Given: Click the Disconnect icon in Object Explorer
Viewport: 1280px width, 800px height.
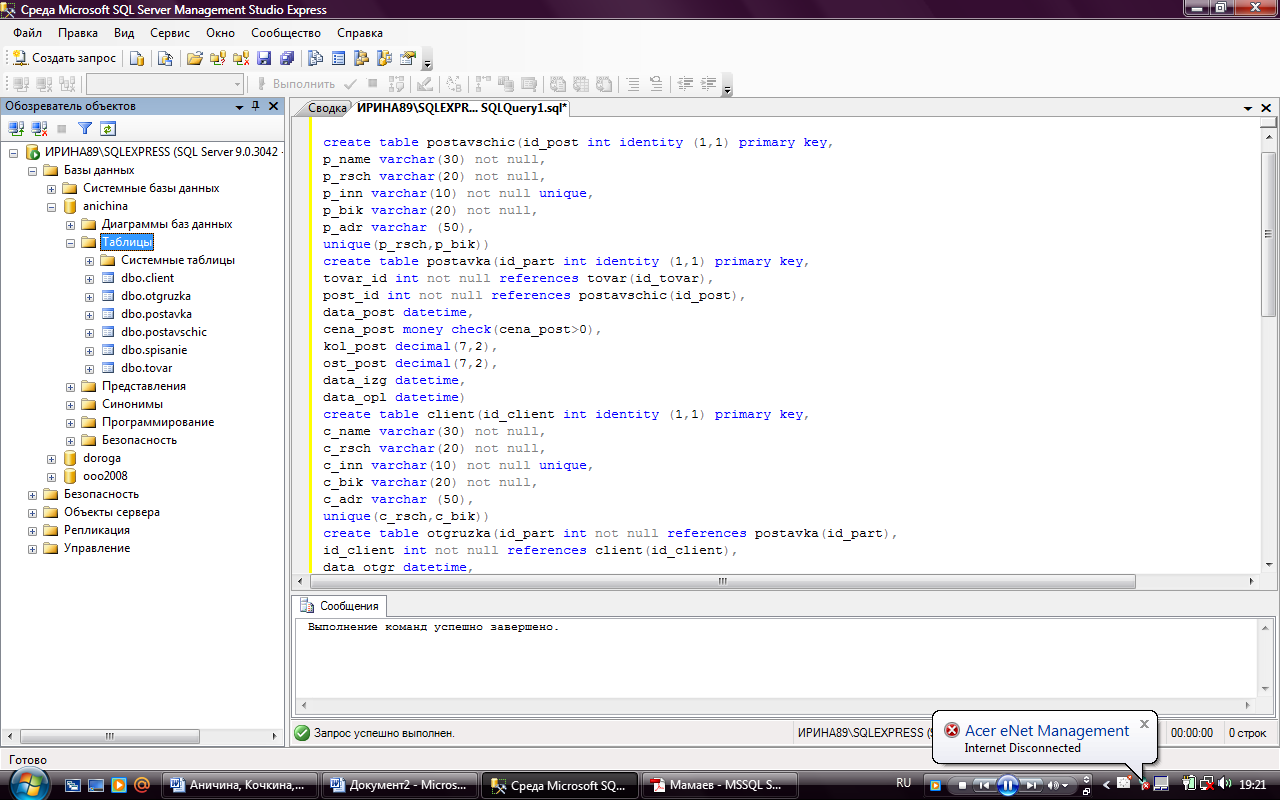Looking at the screenshot, I should (x=39, y=128).
